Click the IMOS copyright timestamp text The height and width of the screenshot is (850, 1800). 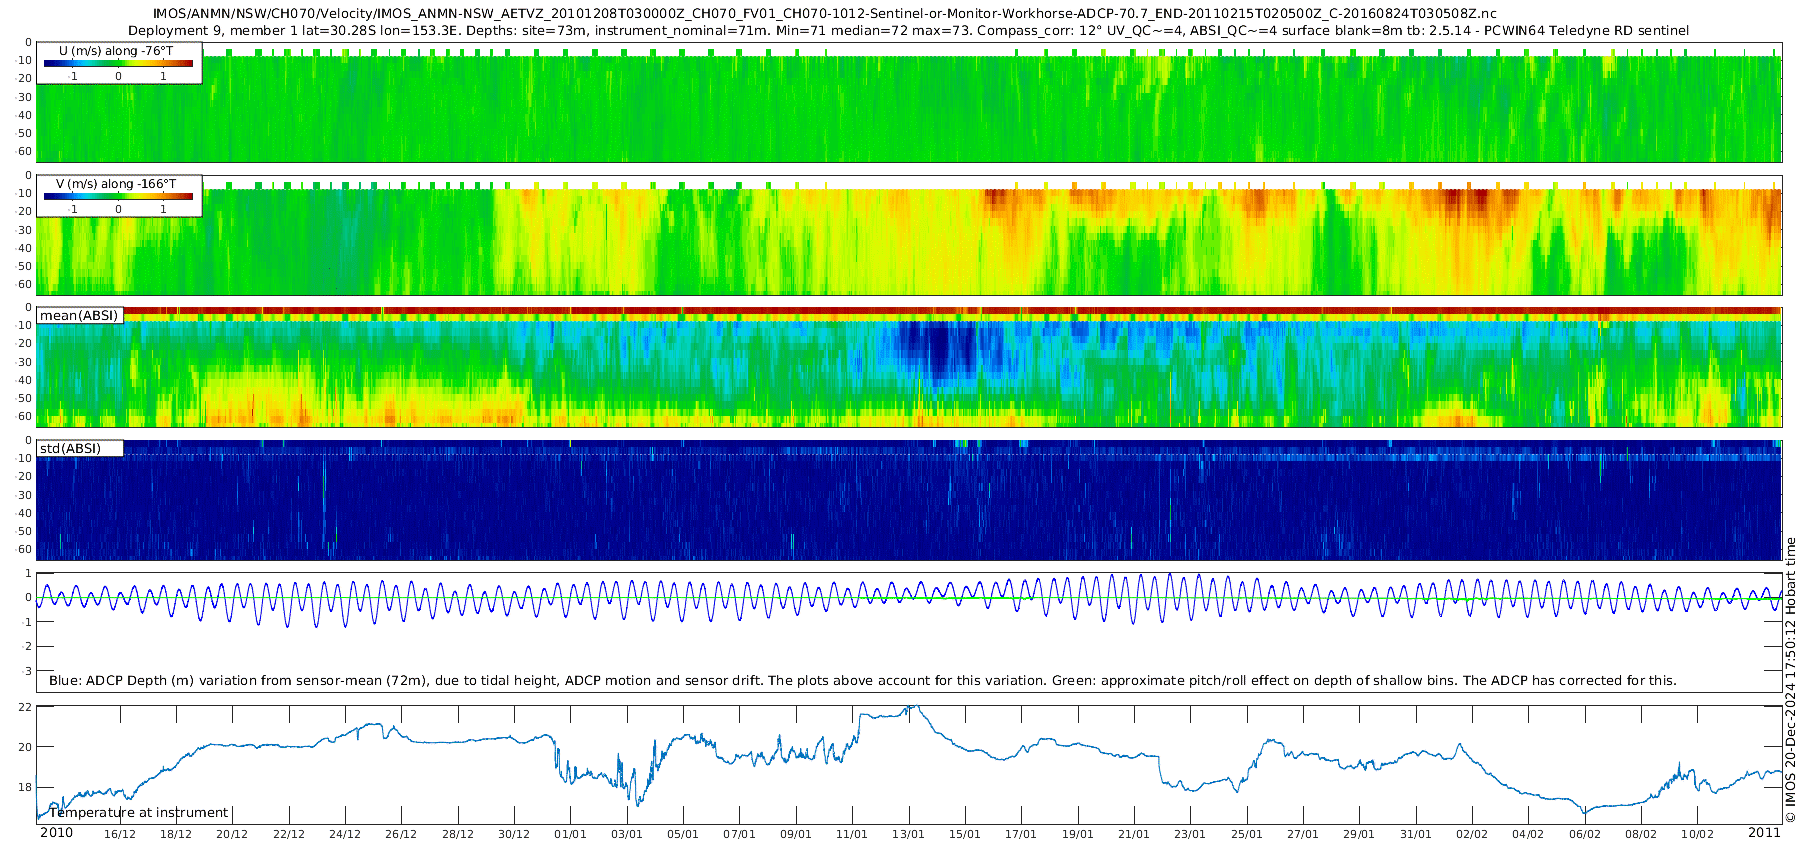point(1790,680)
